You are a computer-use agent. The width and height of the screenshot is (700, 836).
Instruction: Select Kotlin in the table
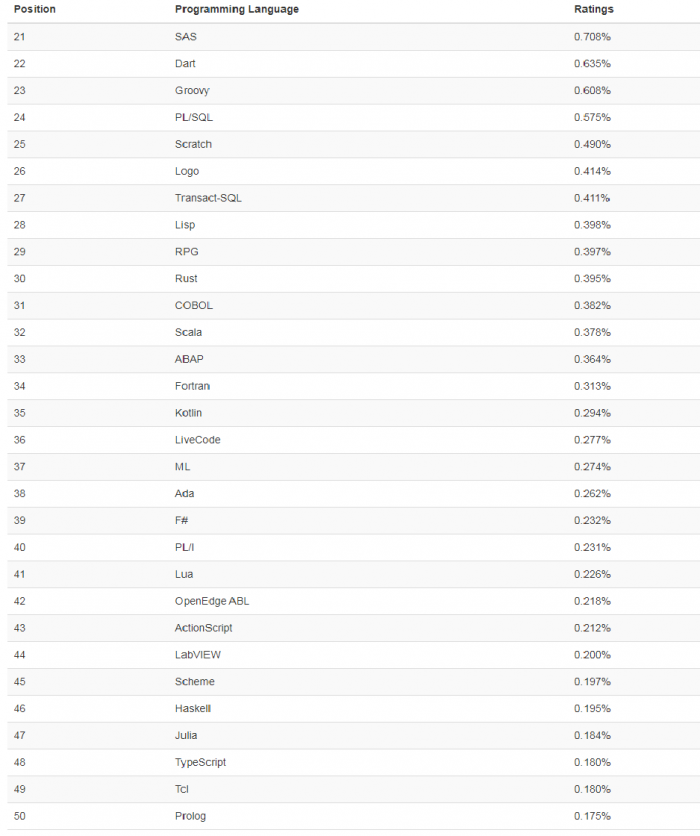pos(189,413)
